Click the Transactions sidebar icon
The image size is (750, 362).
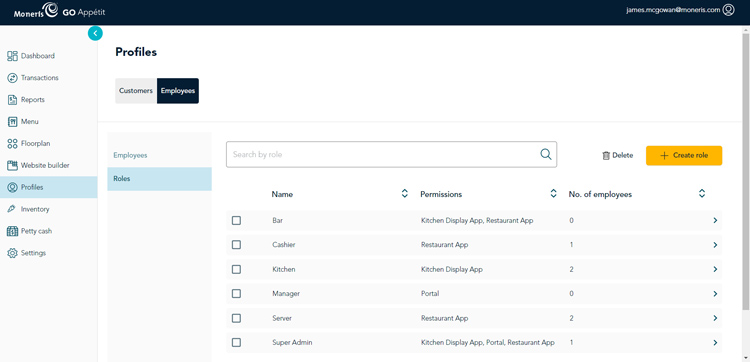12,78
